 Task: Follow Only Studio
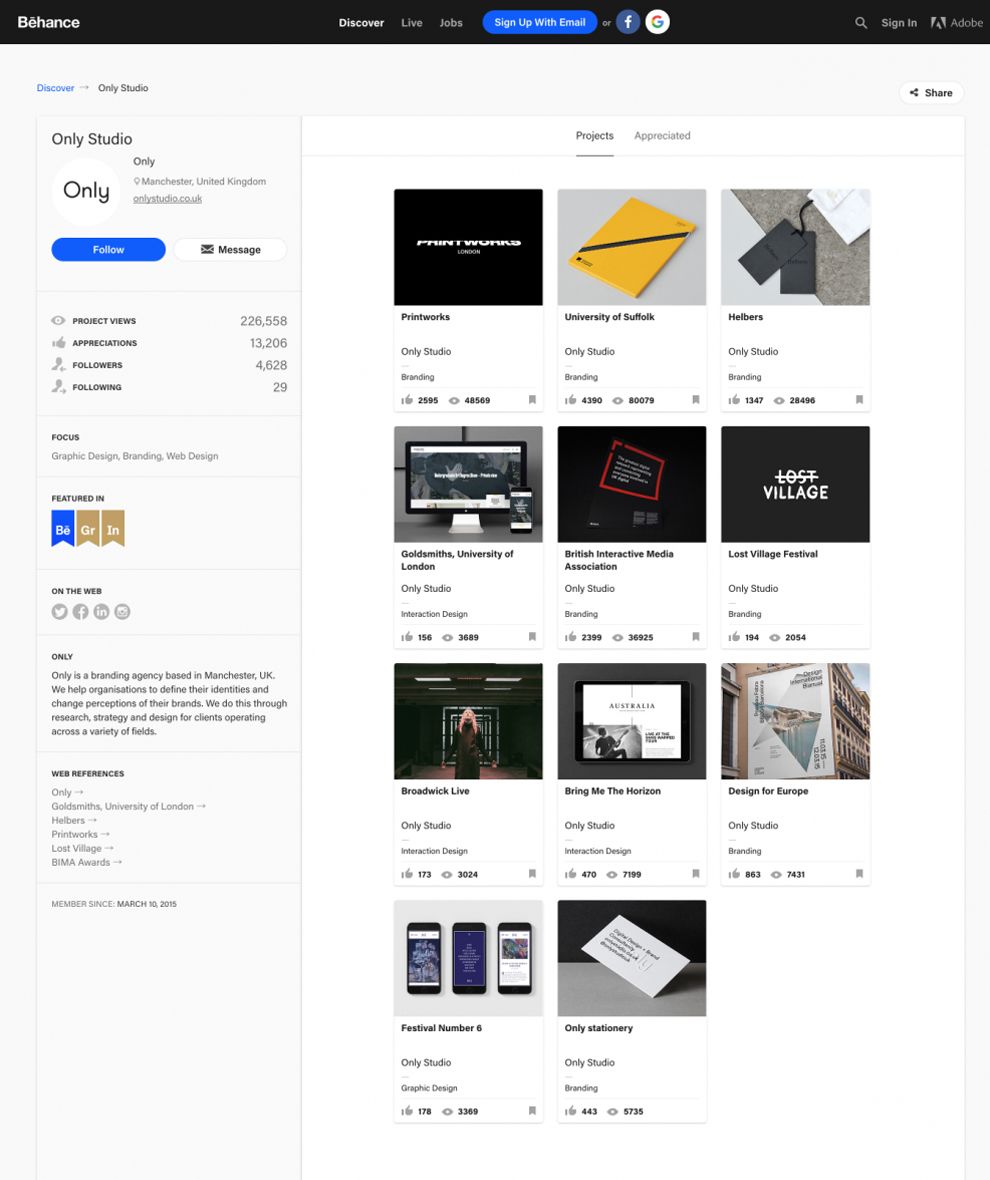pyautogui.click(x=108, y=249)
